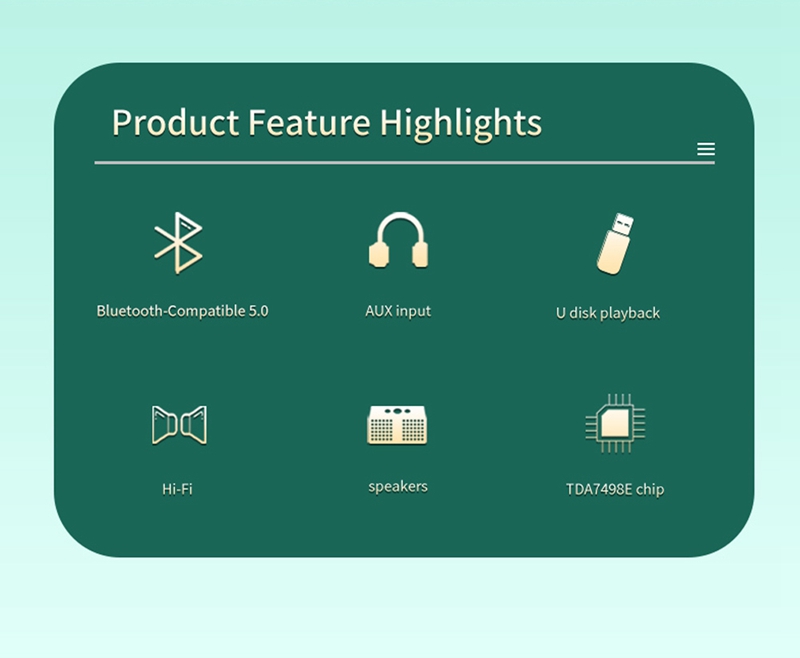Click the left horn of the Hi-Fi icon
The width and height of the screenshot is (800, 658).
coord(164,425)
